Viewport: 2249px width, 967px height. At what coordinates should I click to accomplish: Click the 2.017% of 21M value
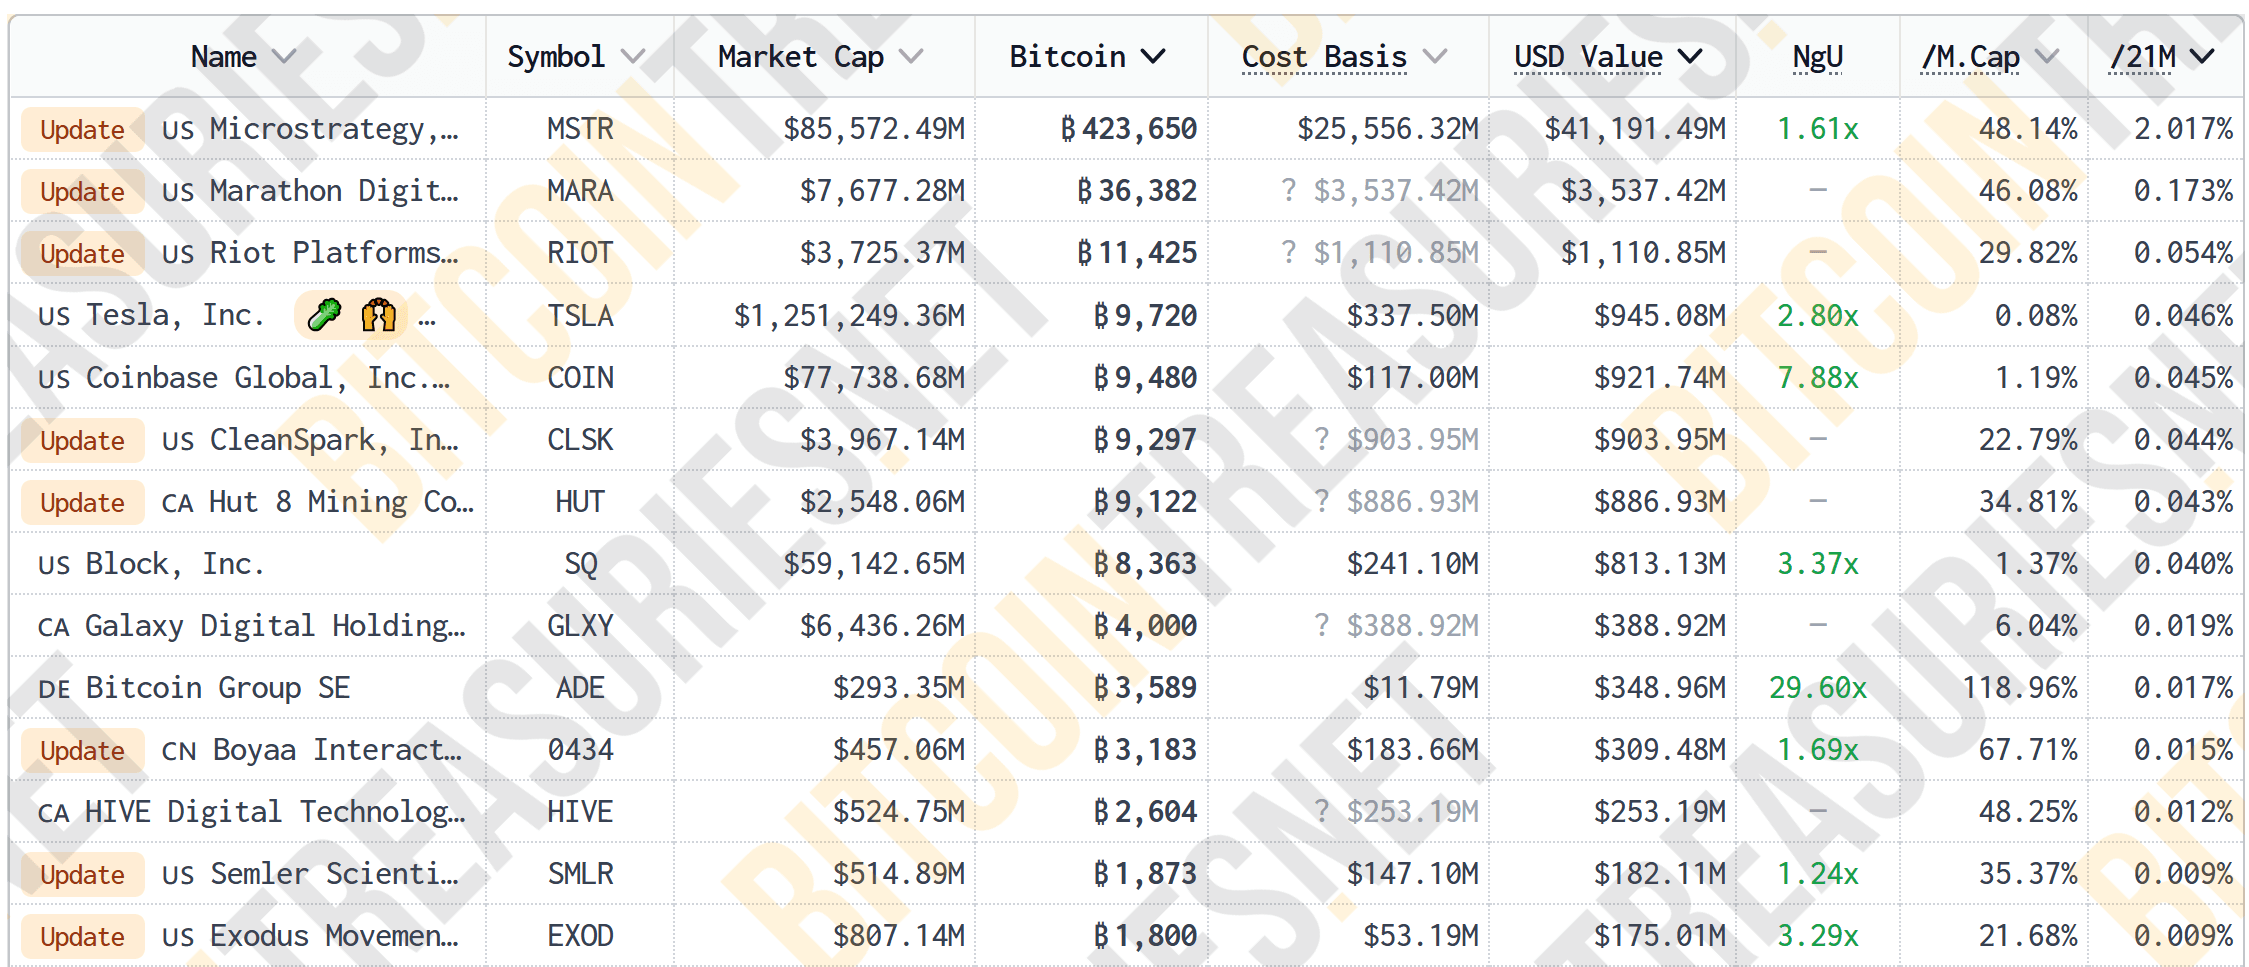point(2184,129)
